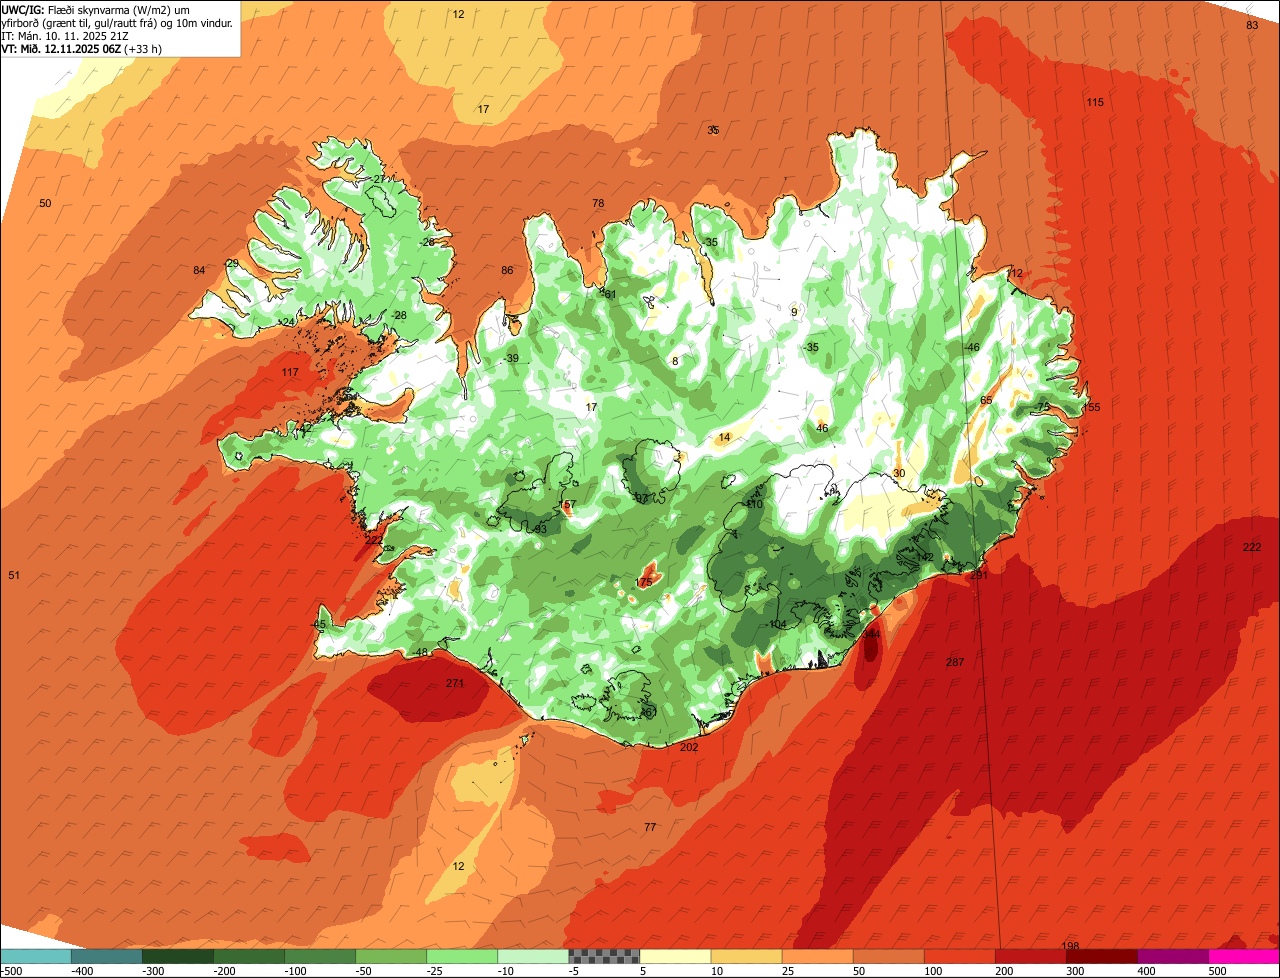Viewport: 1280px width, 978px height.
Task: Select the orange swatch between 50 and 100
Action: (887, 956)
